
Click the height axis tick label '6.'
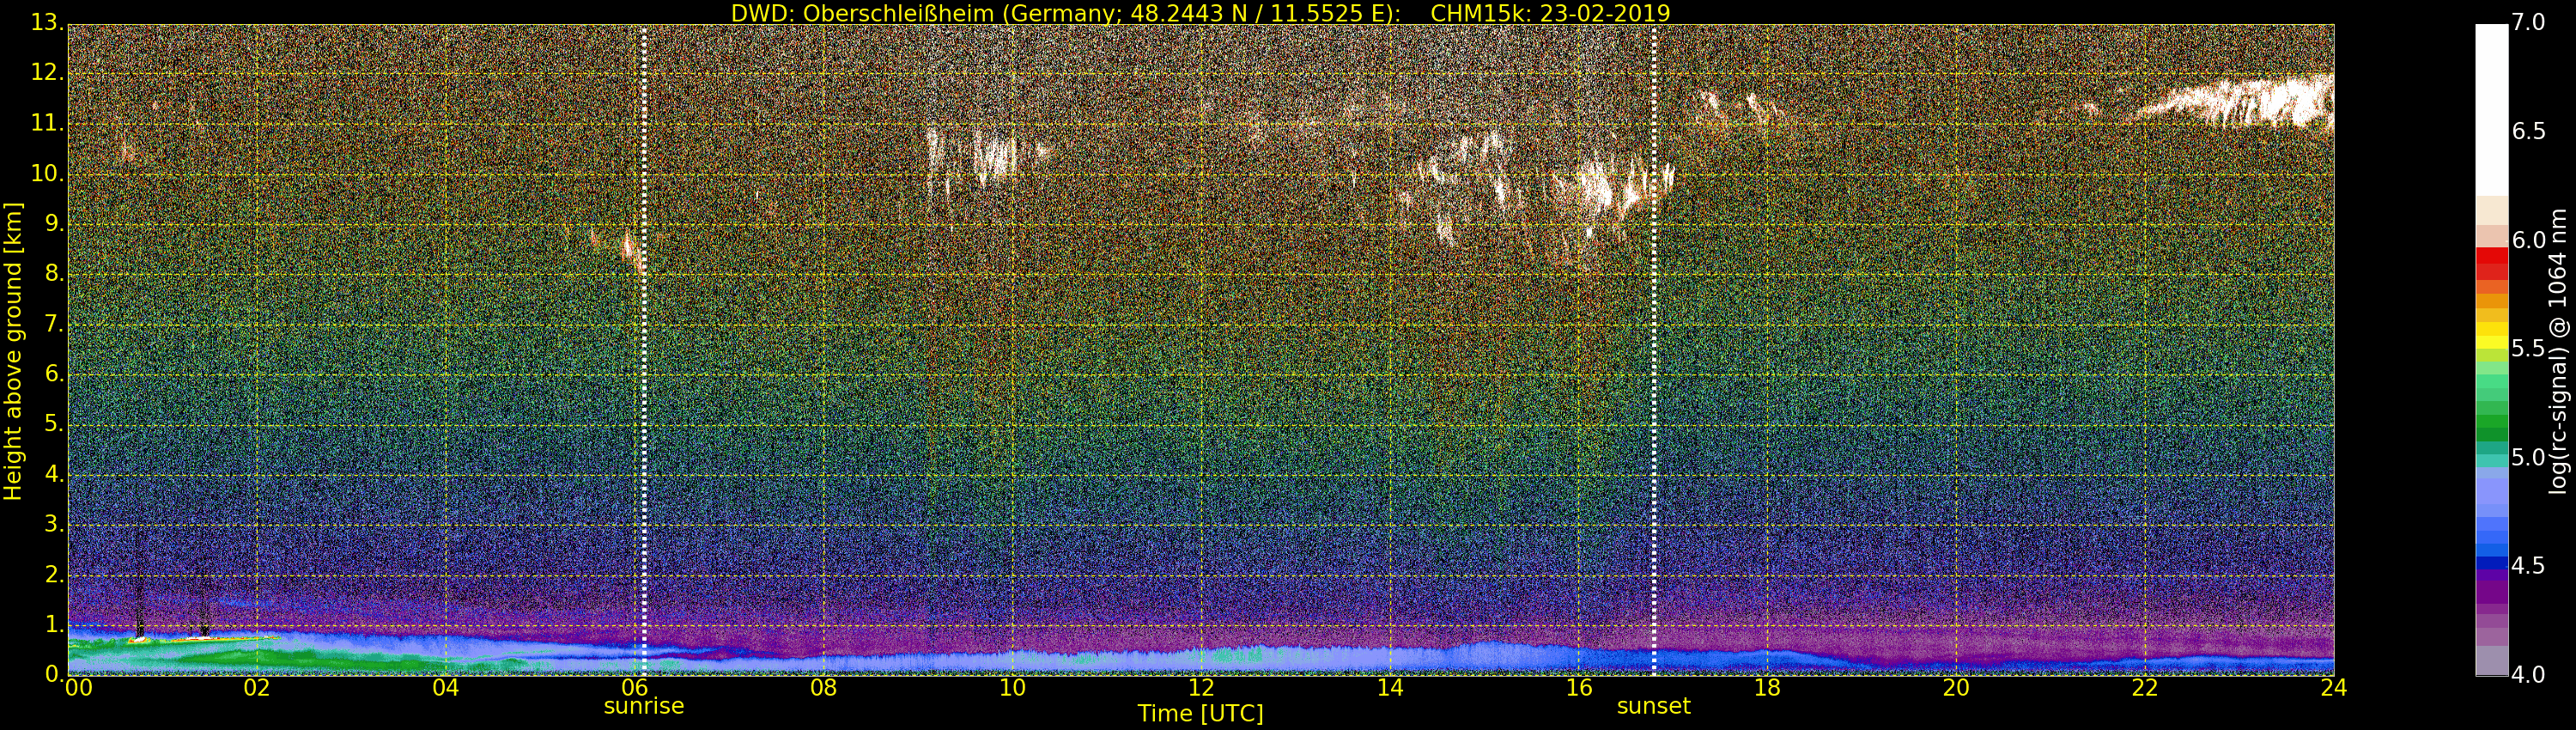pos(54,374)
